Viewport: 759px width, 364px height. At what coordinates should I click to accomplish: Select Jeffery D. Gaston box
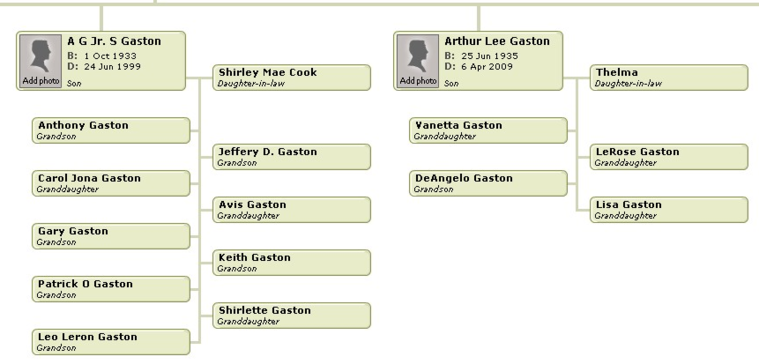[x=292, y=157]
